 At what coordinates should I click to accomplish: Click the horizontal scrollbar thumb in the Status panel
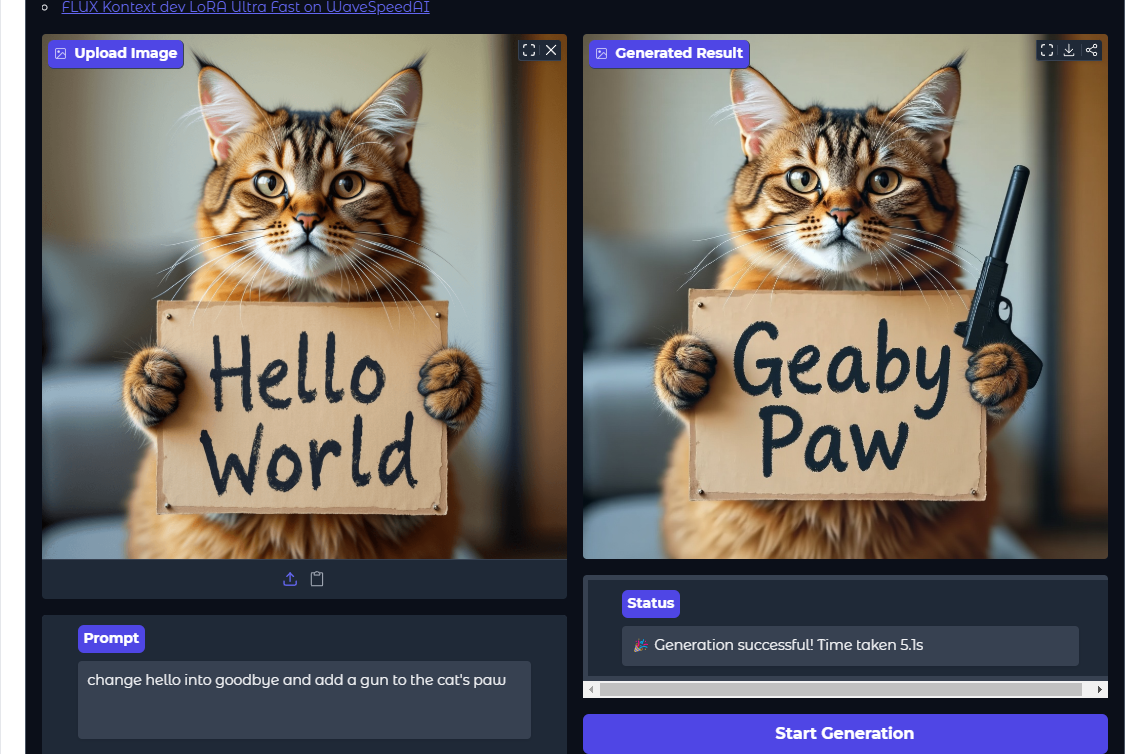click(840, 690)
